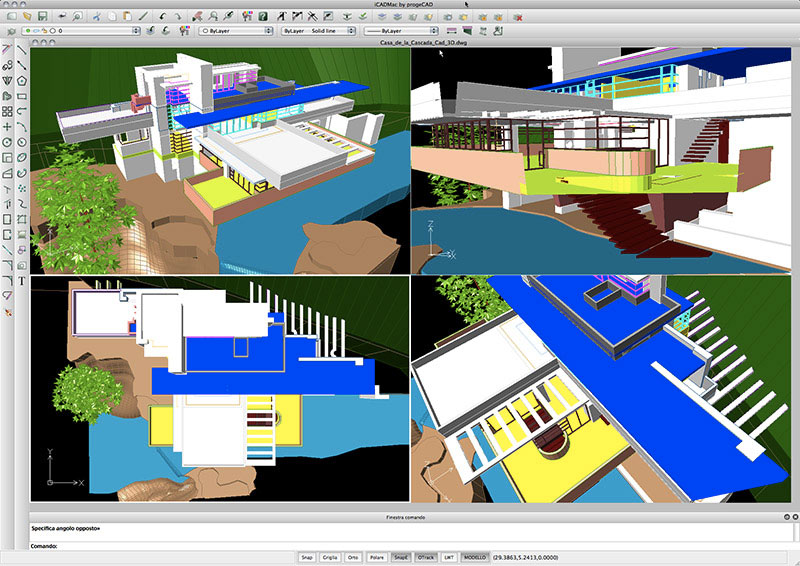Click the coordinates readout in status bar

tap(525, 557)
